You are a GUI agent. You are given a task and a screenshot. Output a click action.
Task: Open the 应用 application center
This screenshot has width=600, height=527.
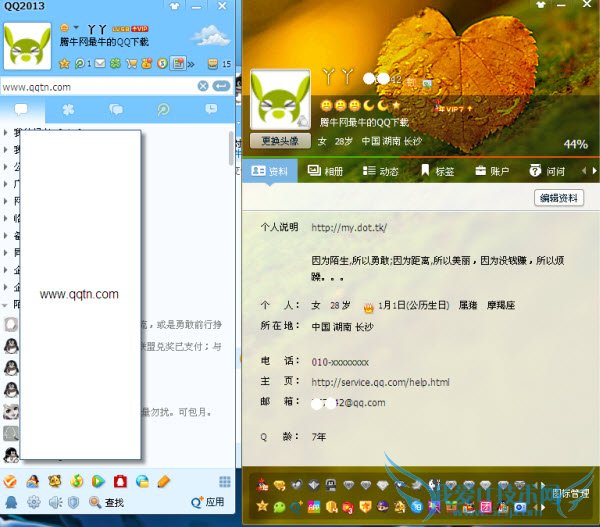[x=208, y=502]
